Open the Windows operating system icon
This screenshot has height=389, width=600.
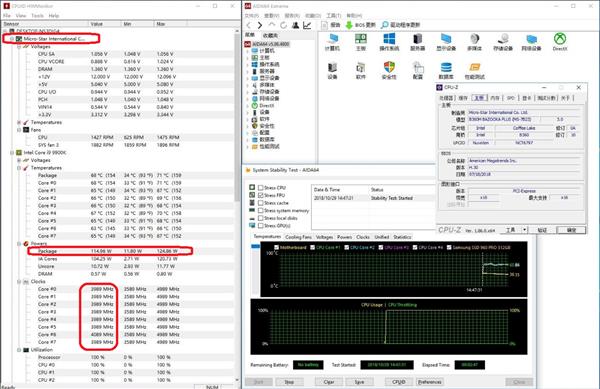tap(389, 39)
